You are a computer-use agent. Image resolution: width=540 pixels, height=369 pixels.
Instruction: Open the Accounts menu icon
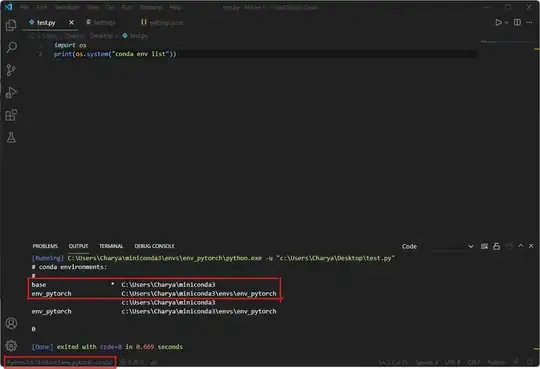(x=11, y=323)
